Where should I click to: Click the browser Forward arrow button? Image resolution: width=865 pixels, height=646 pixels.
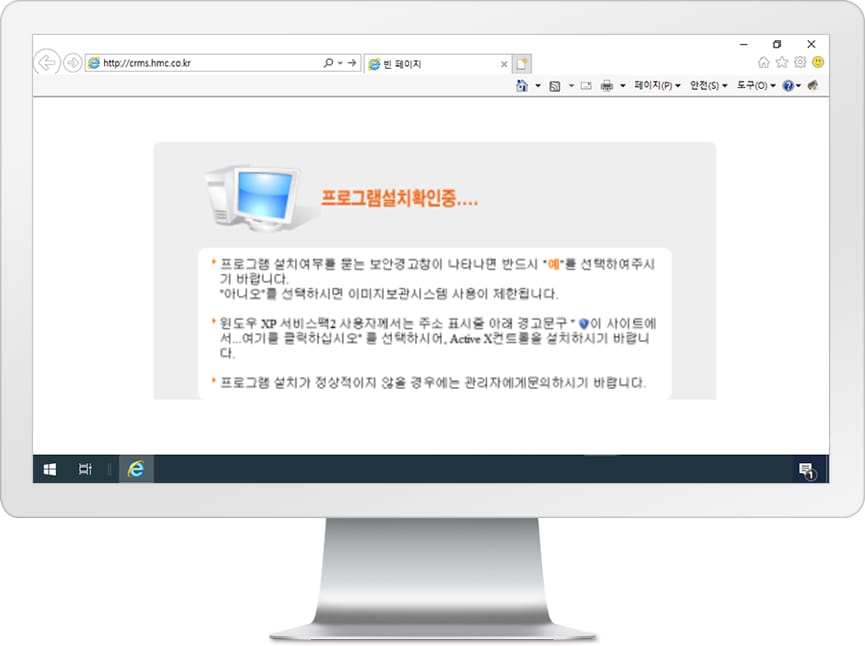click(72, 63)
